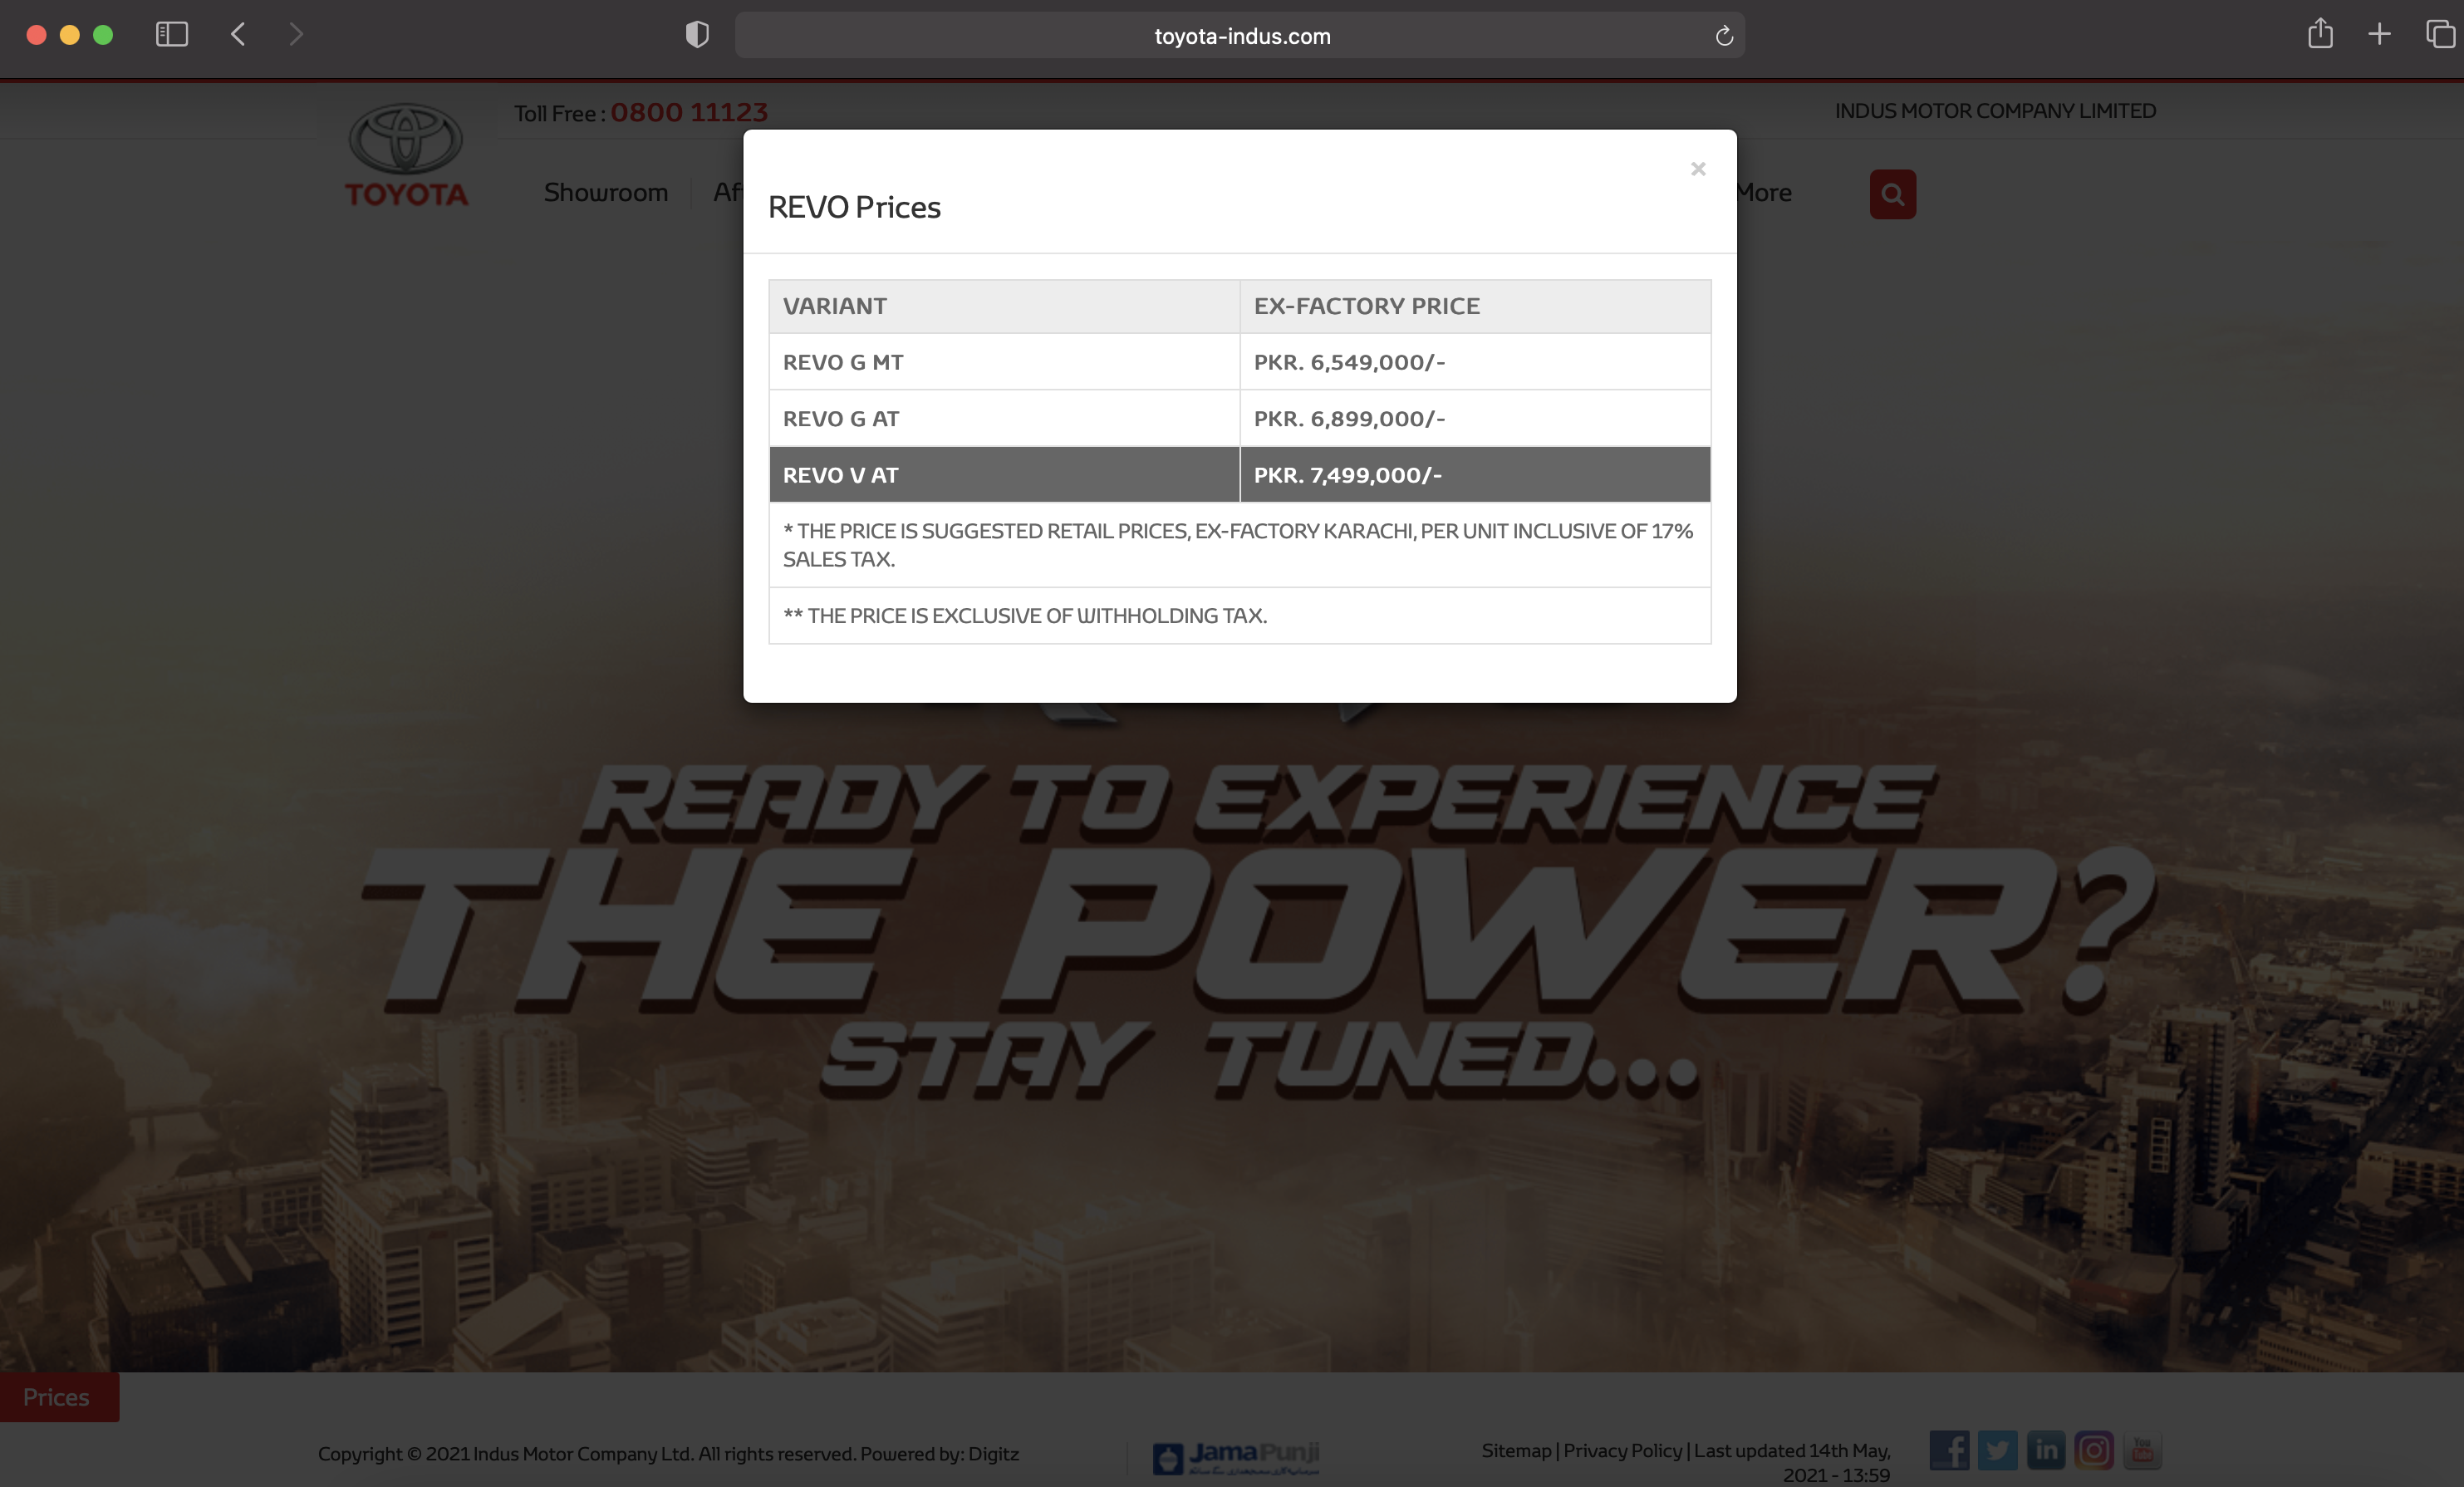Open the Digitz link in footer
The height and width of the screenshot is (1487, 2464).
click(993, 1453)
